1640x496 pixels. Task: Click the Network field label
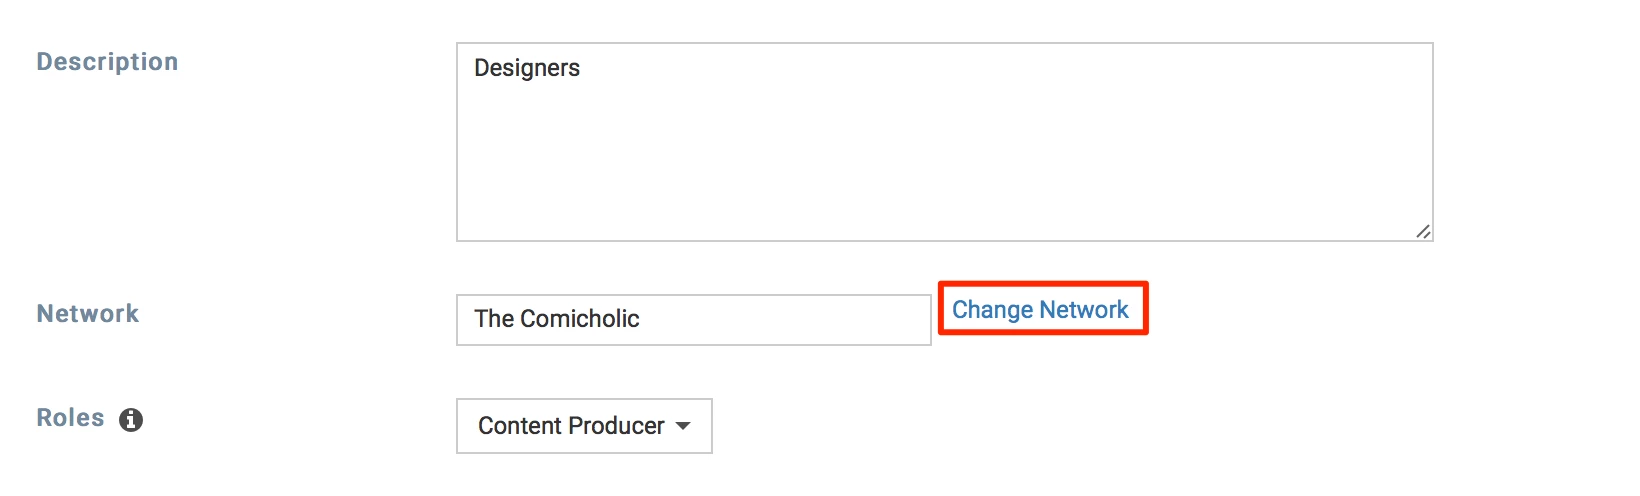88,314
